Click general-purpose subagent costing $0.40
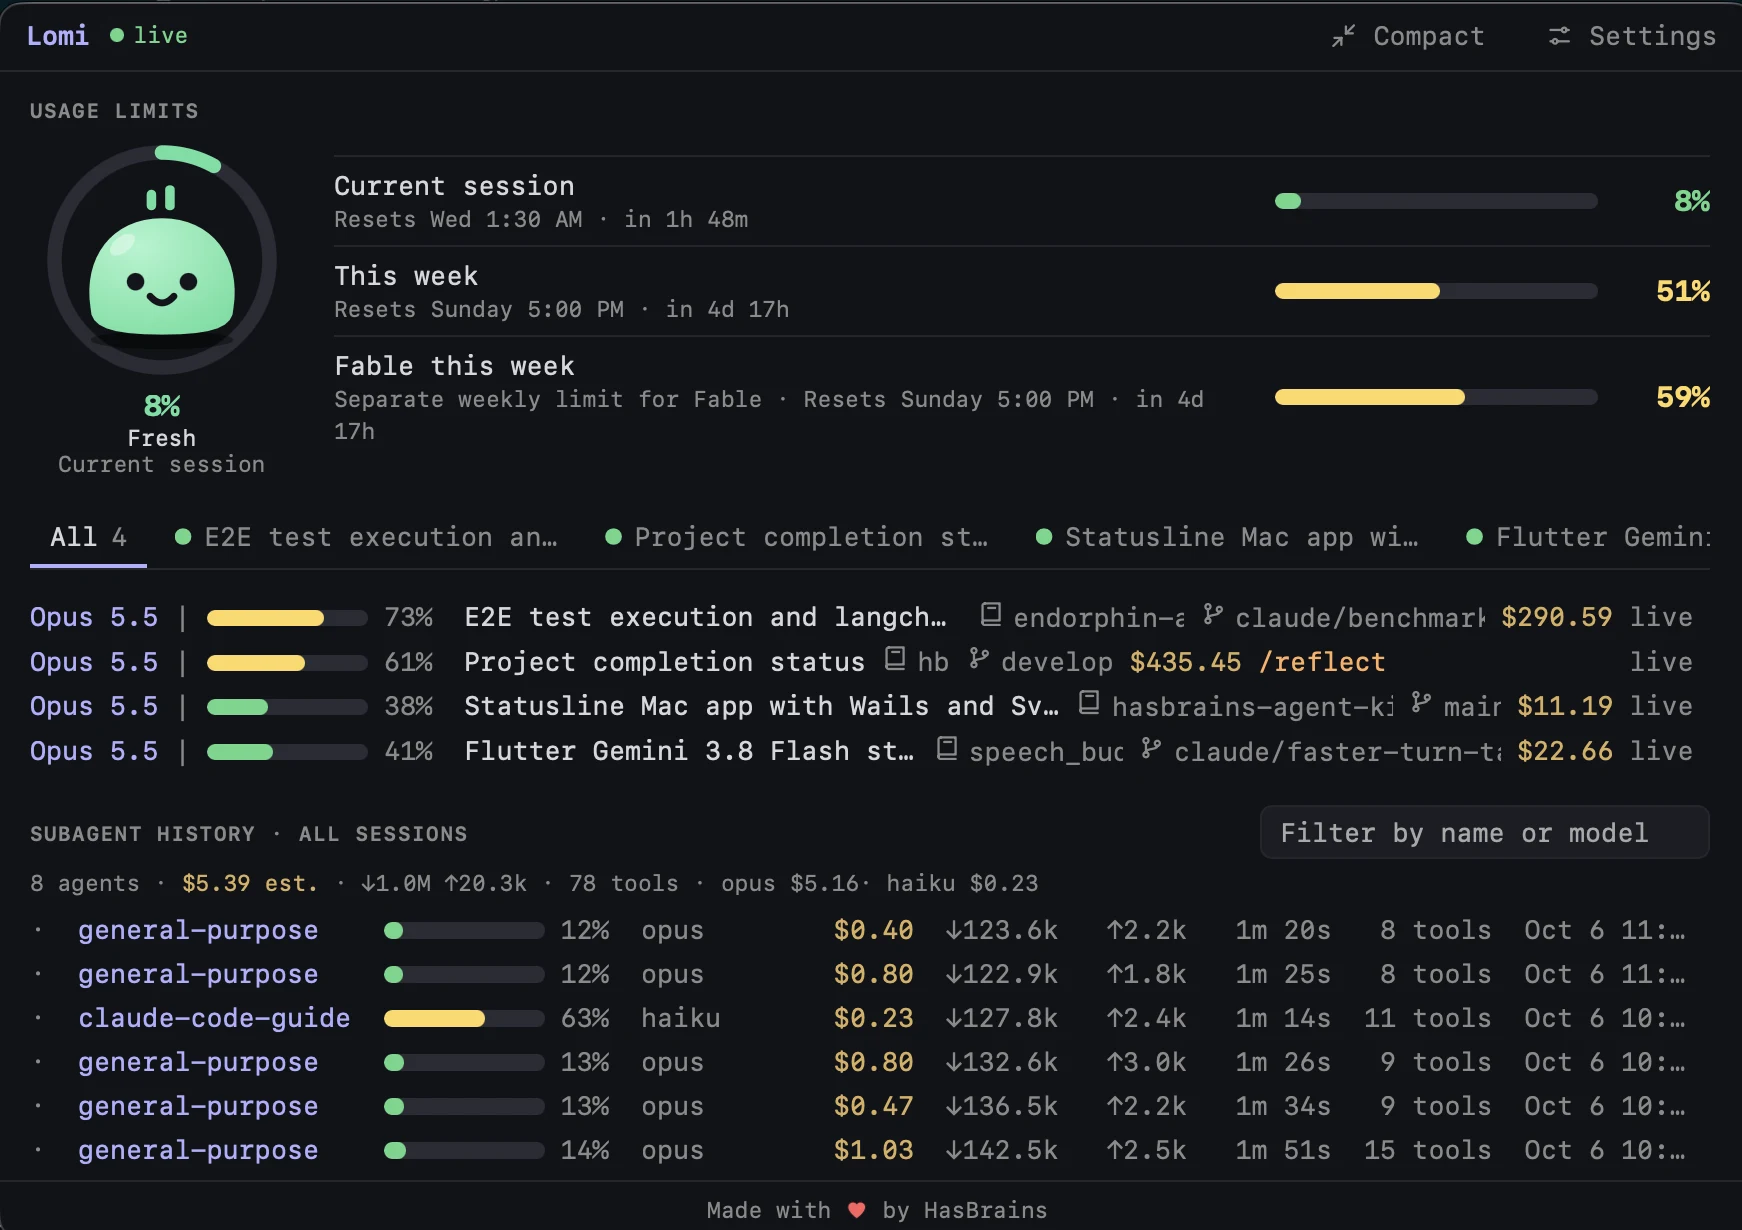 [198, 930]
